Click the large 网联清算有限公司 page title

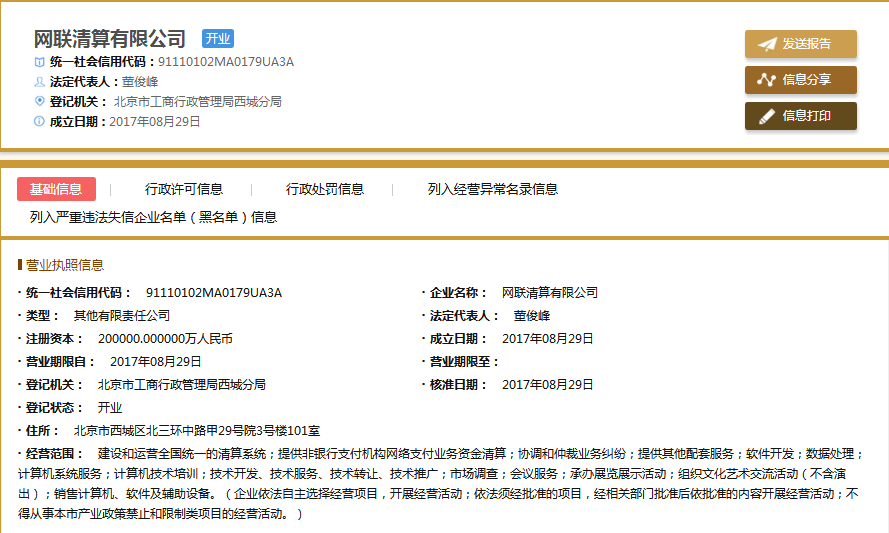(x=110, y=39)
